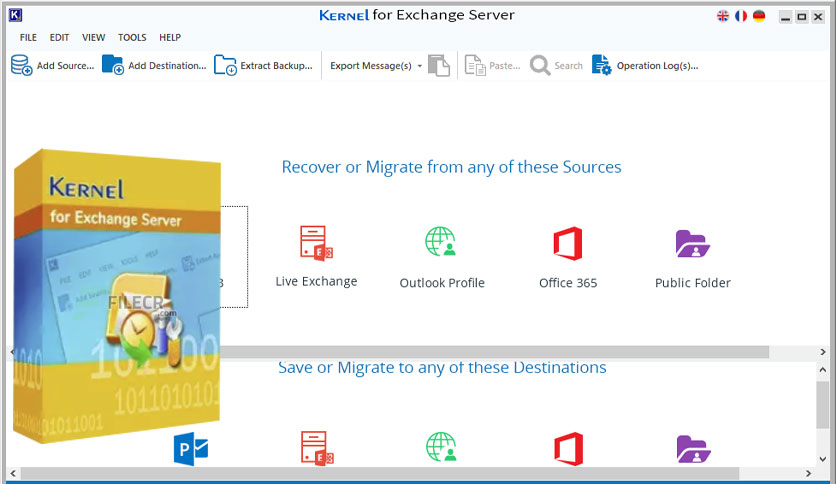Click the Operation Logs gear document icon
Viewport: 836px width, 484px height.
tap(601, 65)
